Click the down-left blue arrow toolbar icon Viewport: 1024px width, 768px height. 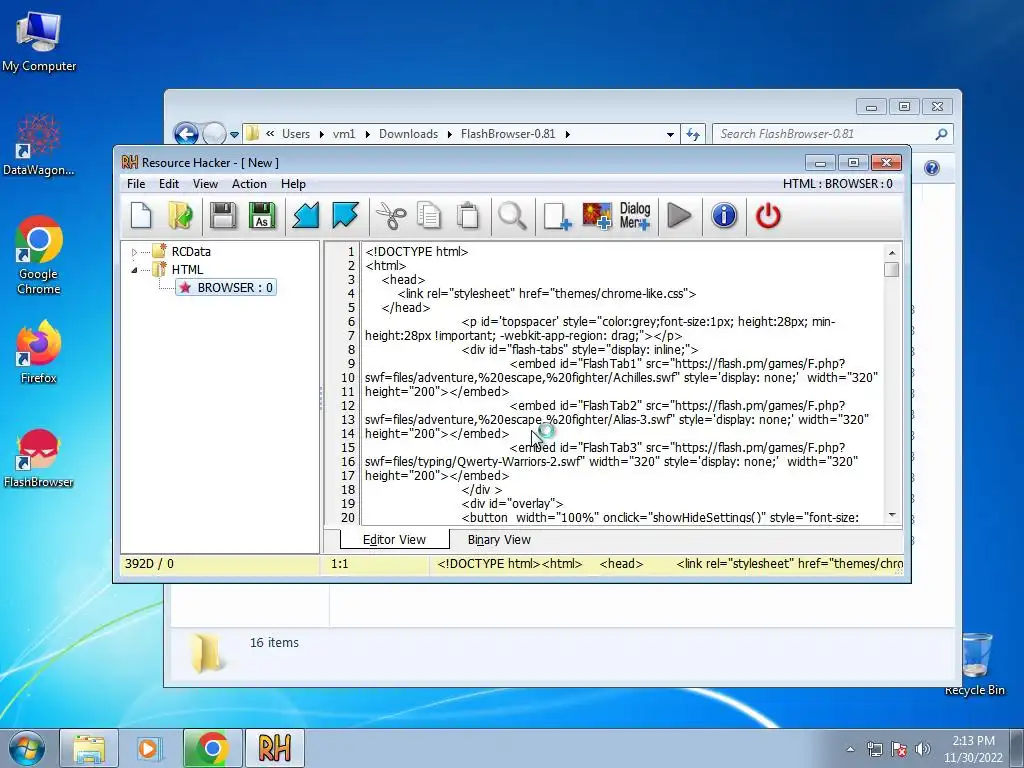point(305,216)
